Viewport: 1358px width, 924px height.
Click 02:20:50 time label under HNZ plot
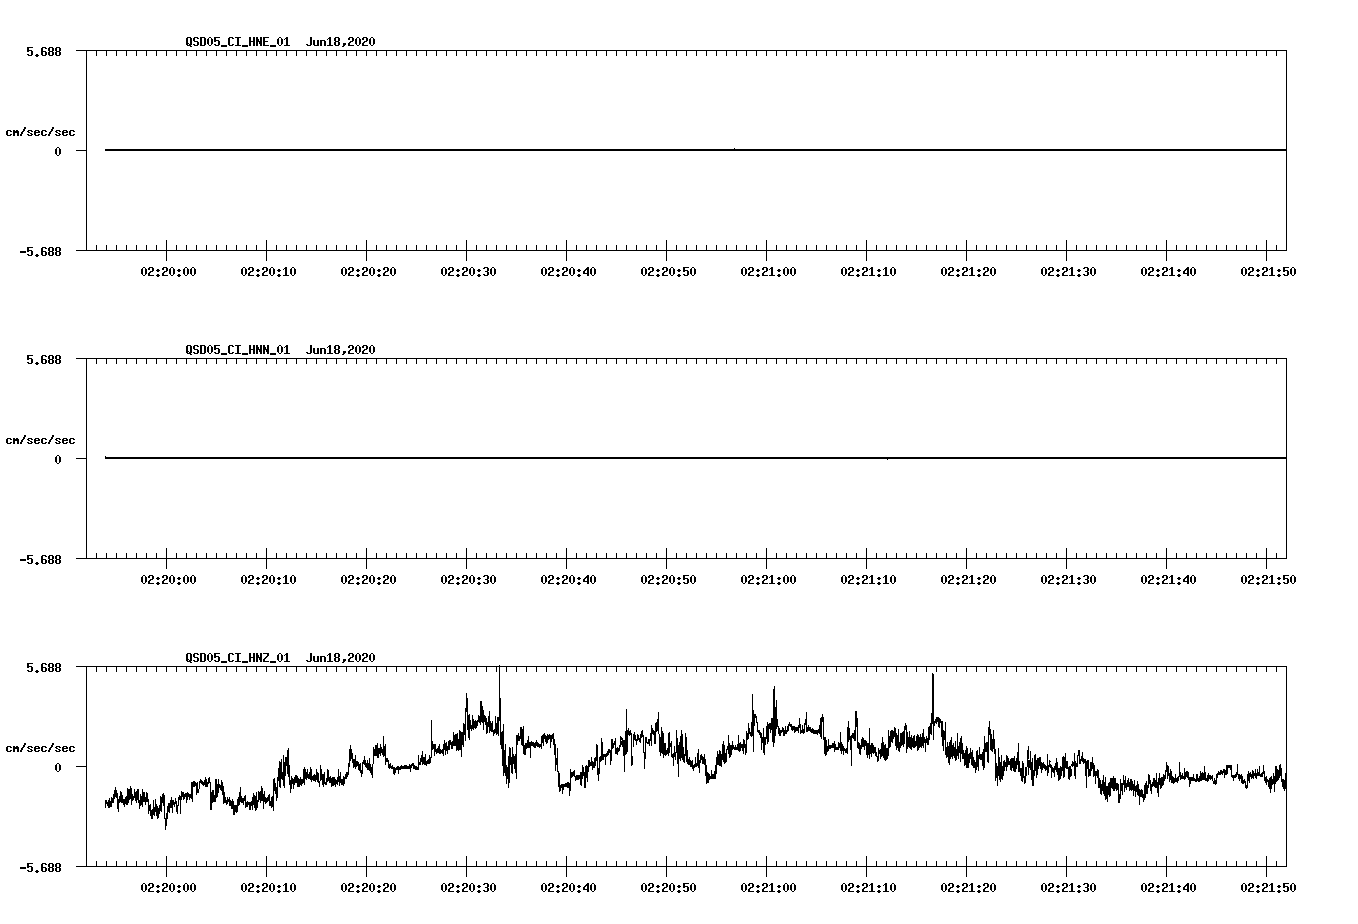[668, 888]
